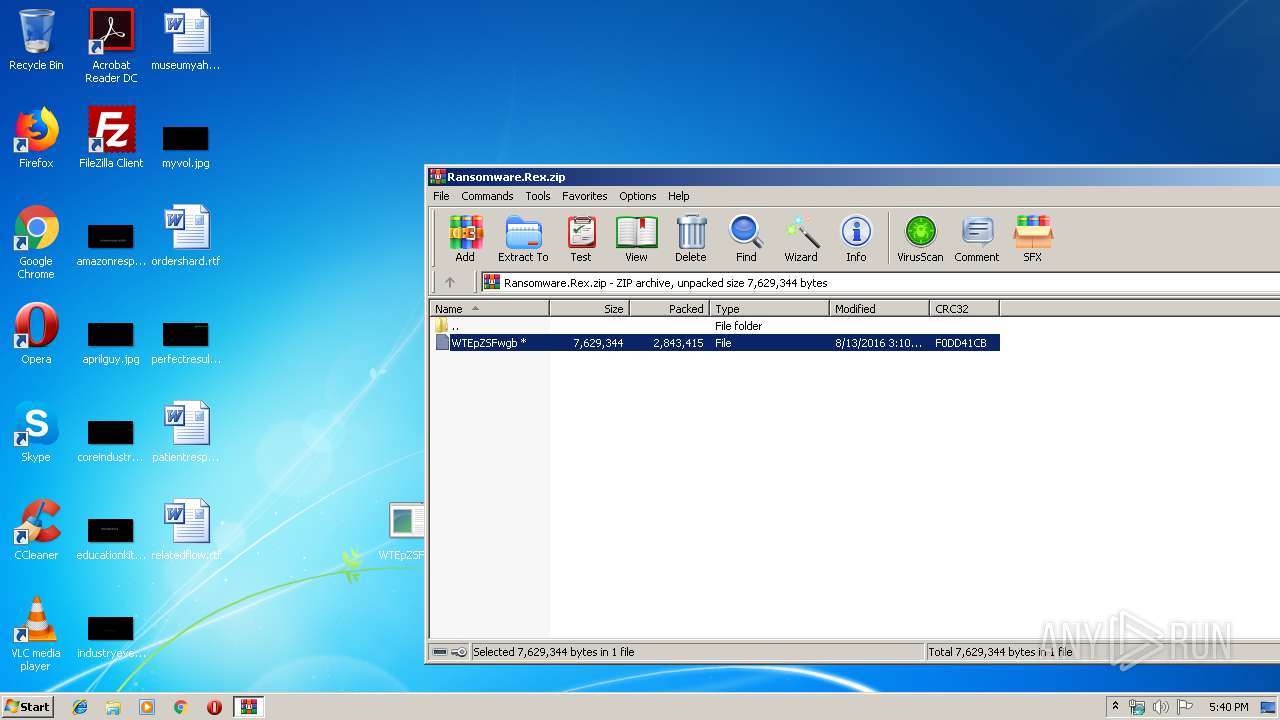Open VLC media player desktop shortcut
This screenshot has height=720, width=1280.
point(36,634)
